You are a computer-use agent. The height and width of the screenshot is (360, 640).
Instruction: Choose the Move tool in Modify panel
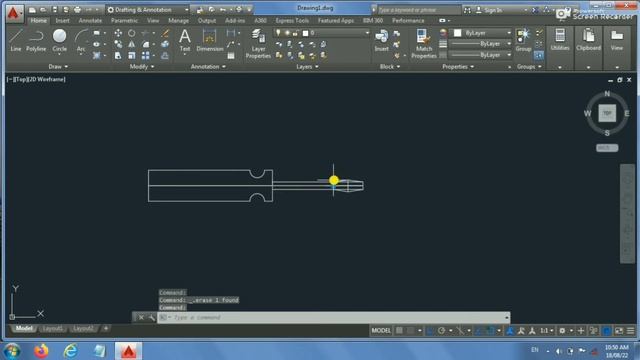(118, 33)
